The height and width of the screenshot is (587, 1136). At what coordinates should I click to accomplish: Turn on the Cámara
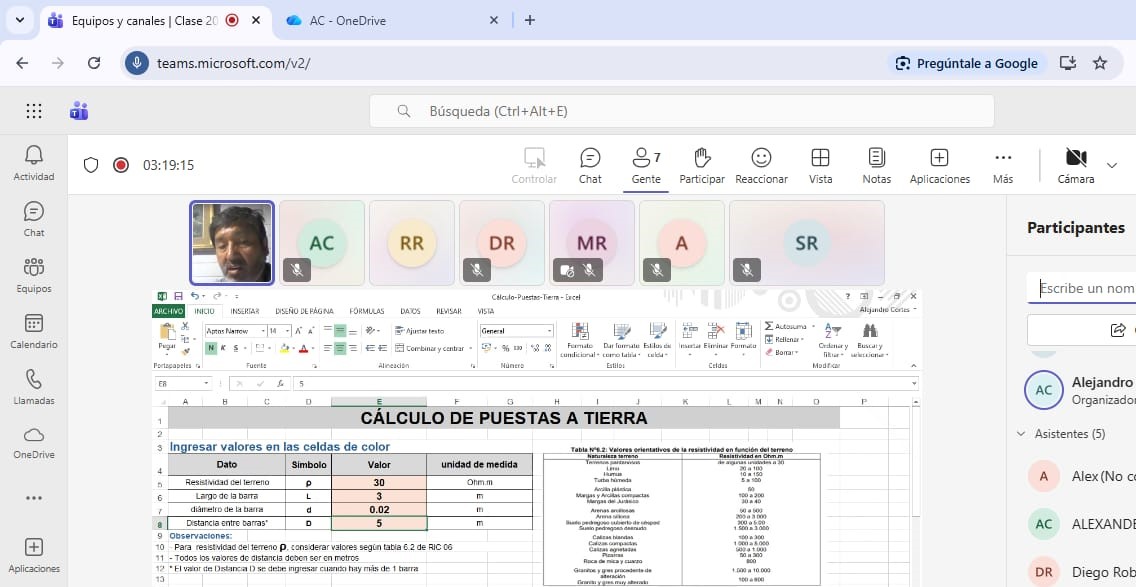pos(1075,165)
